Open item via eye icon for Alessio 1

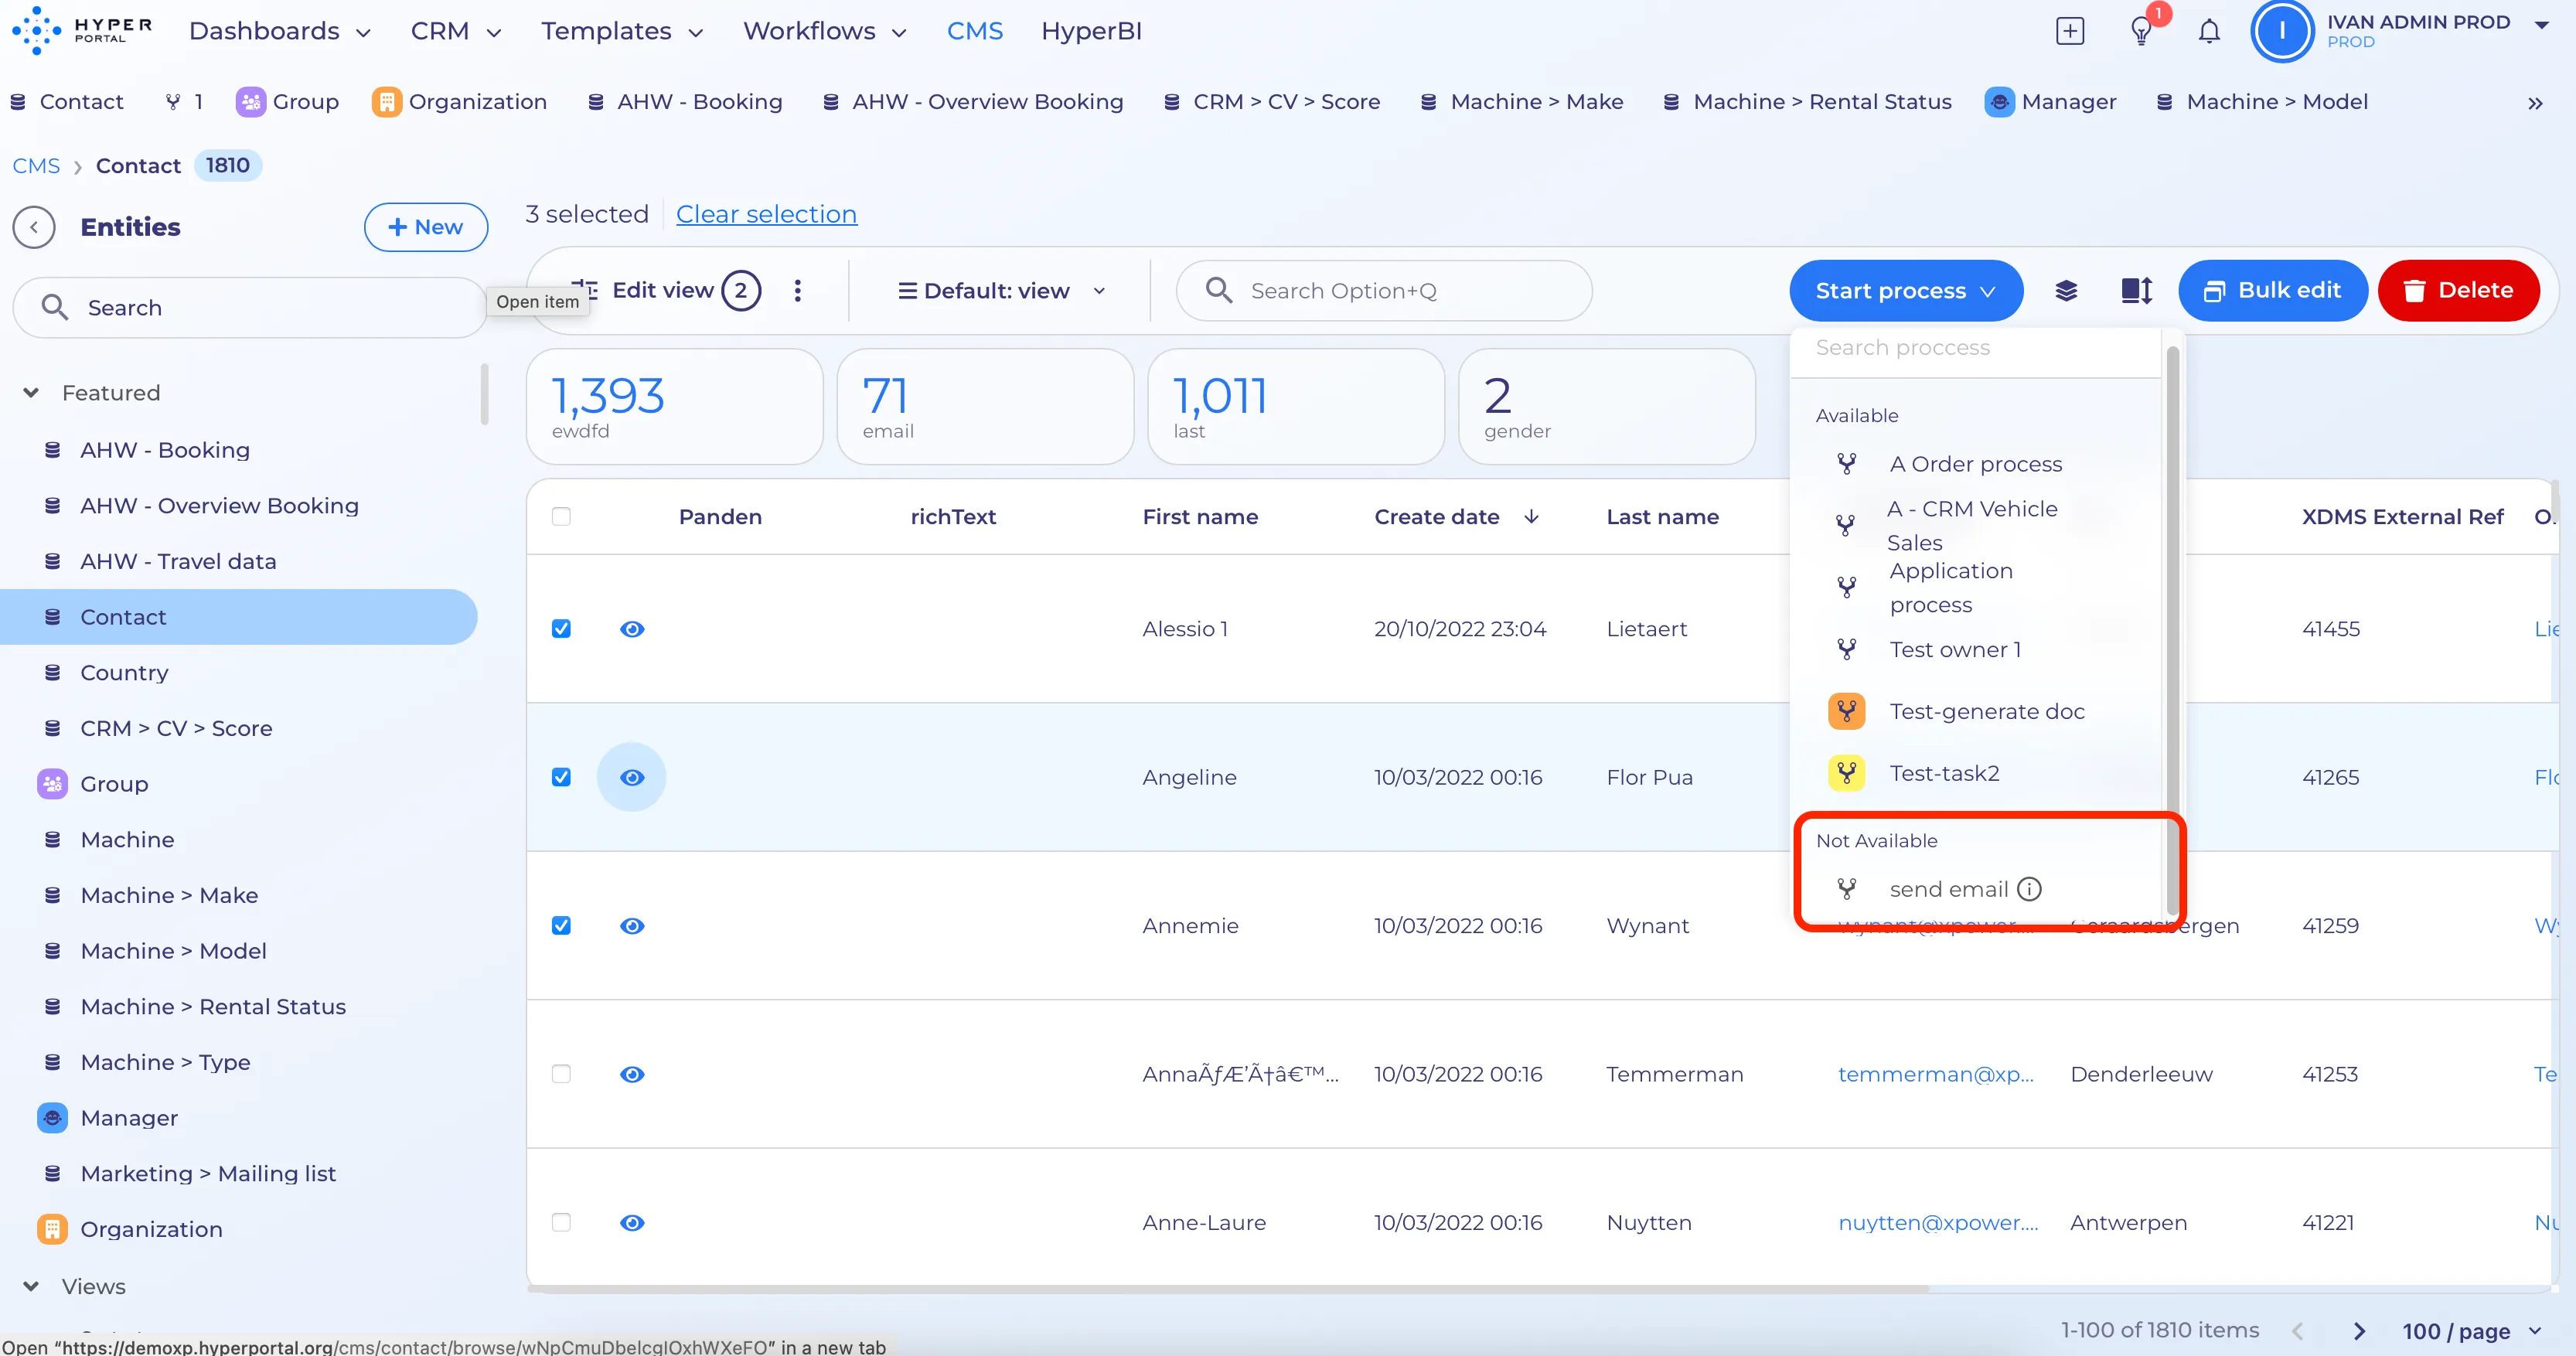(x=632, y=628)
